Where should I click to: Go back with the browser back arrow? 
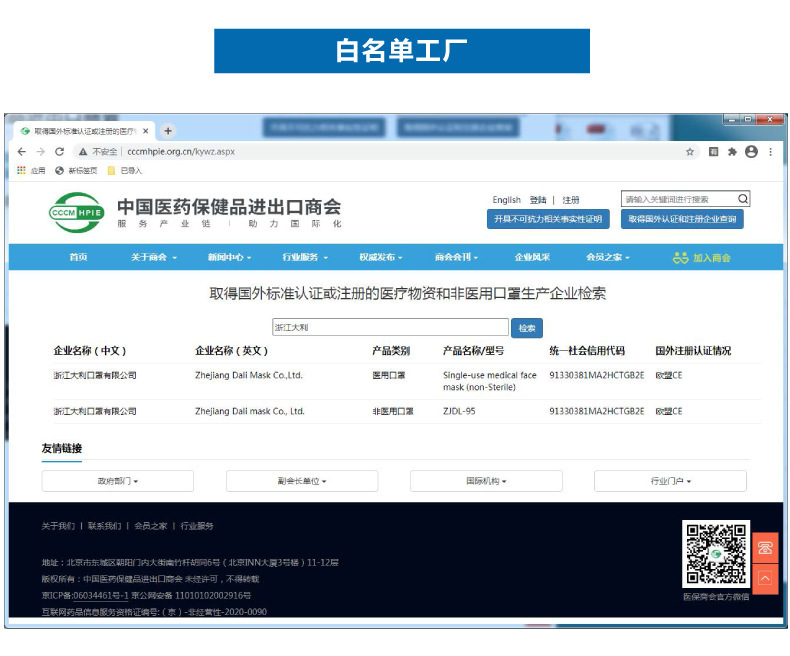tap(22, 152)
